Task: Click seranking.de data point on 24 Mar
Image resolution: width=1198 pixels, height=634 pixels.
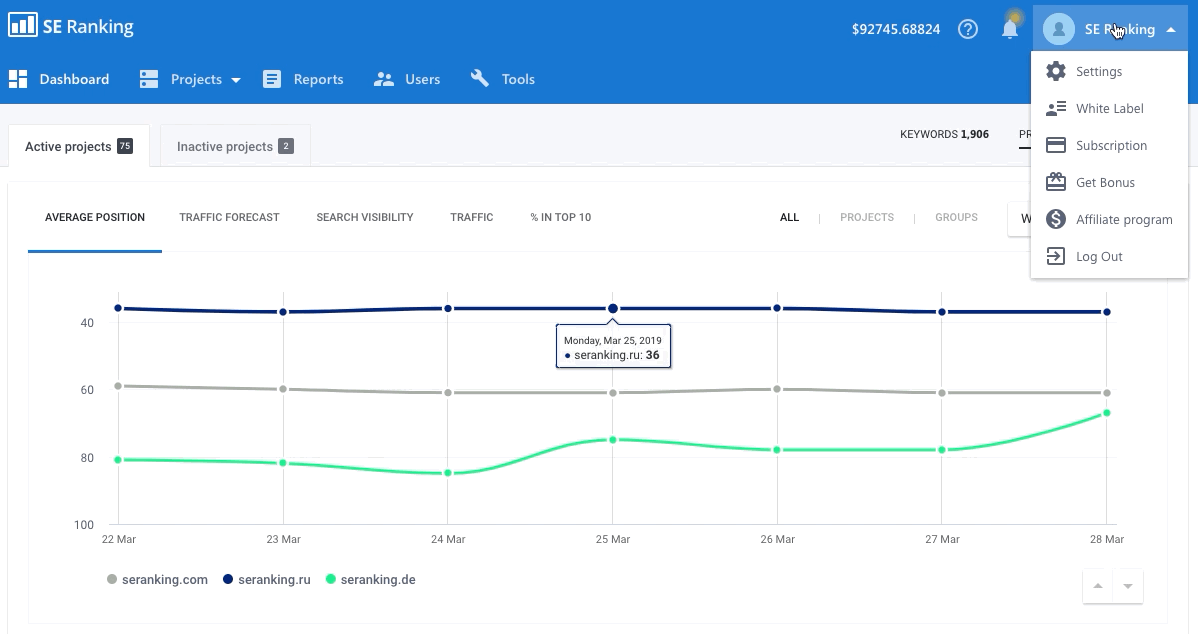Action: point(448,474)
